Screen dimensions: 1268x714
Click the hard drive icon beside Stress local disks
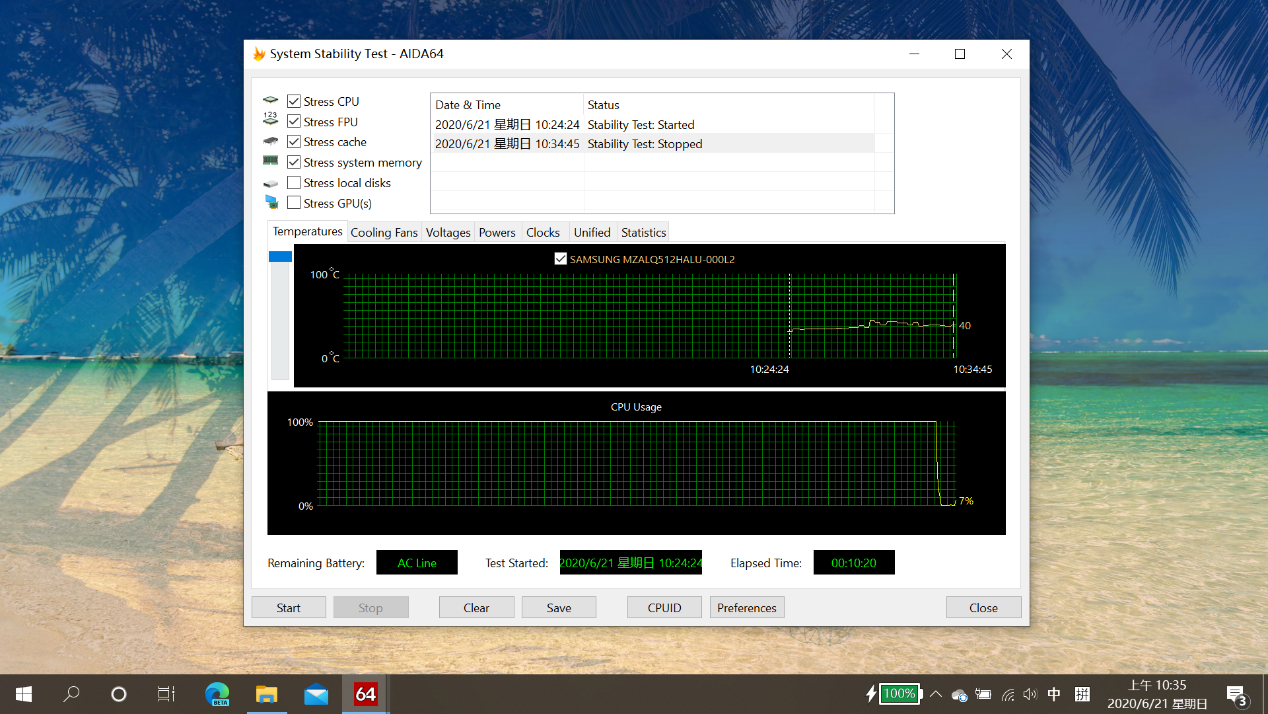pyautogui.click(x=271, y=183)
